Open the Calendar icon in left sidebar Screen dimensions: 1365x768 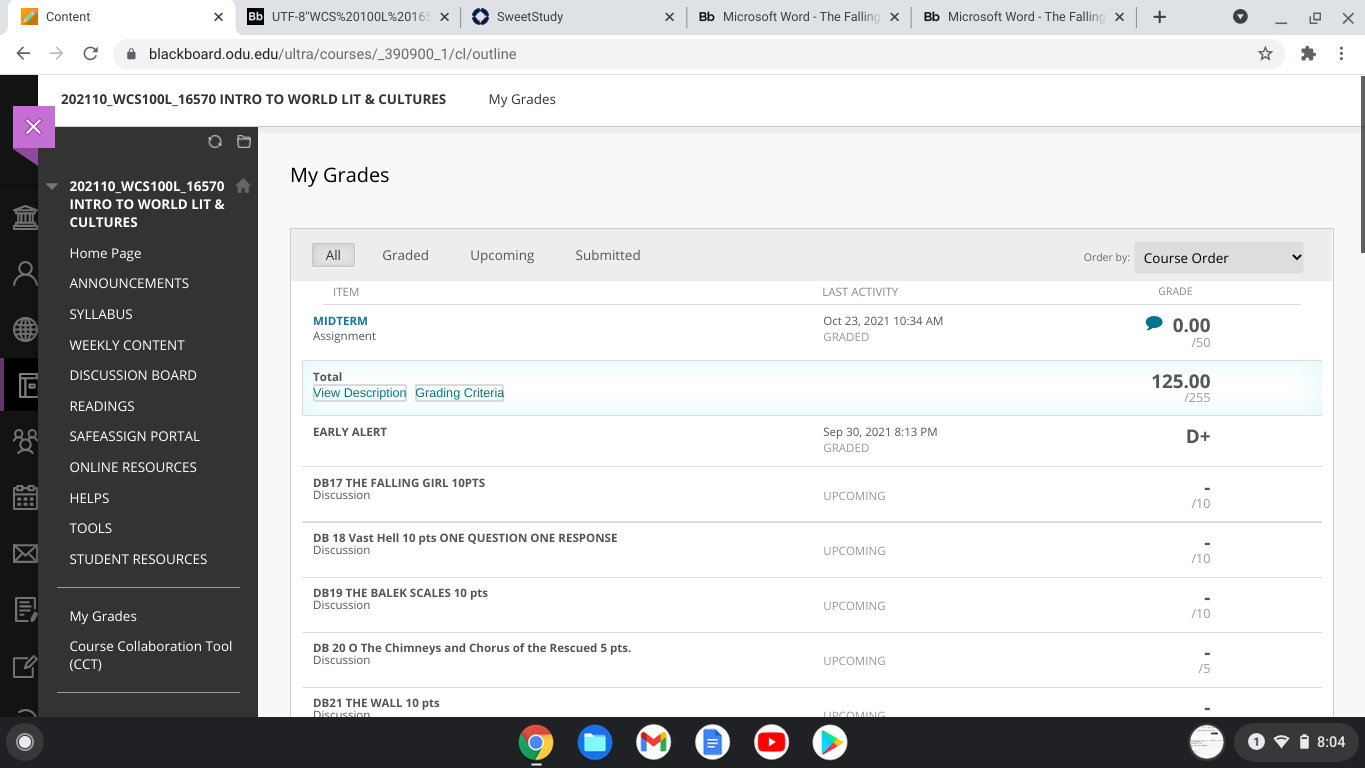pyautogui.click(x=25, y=497)
